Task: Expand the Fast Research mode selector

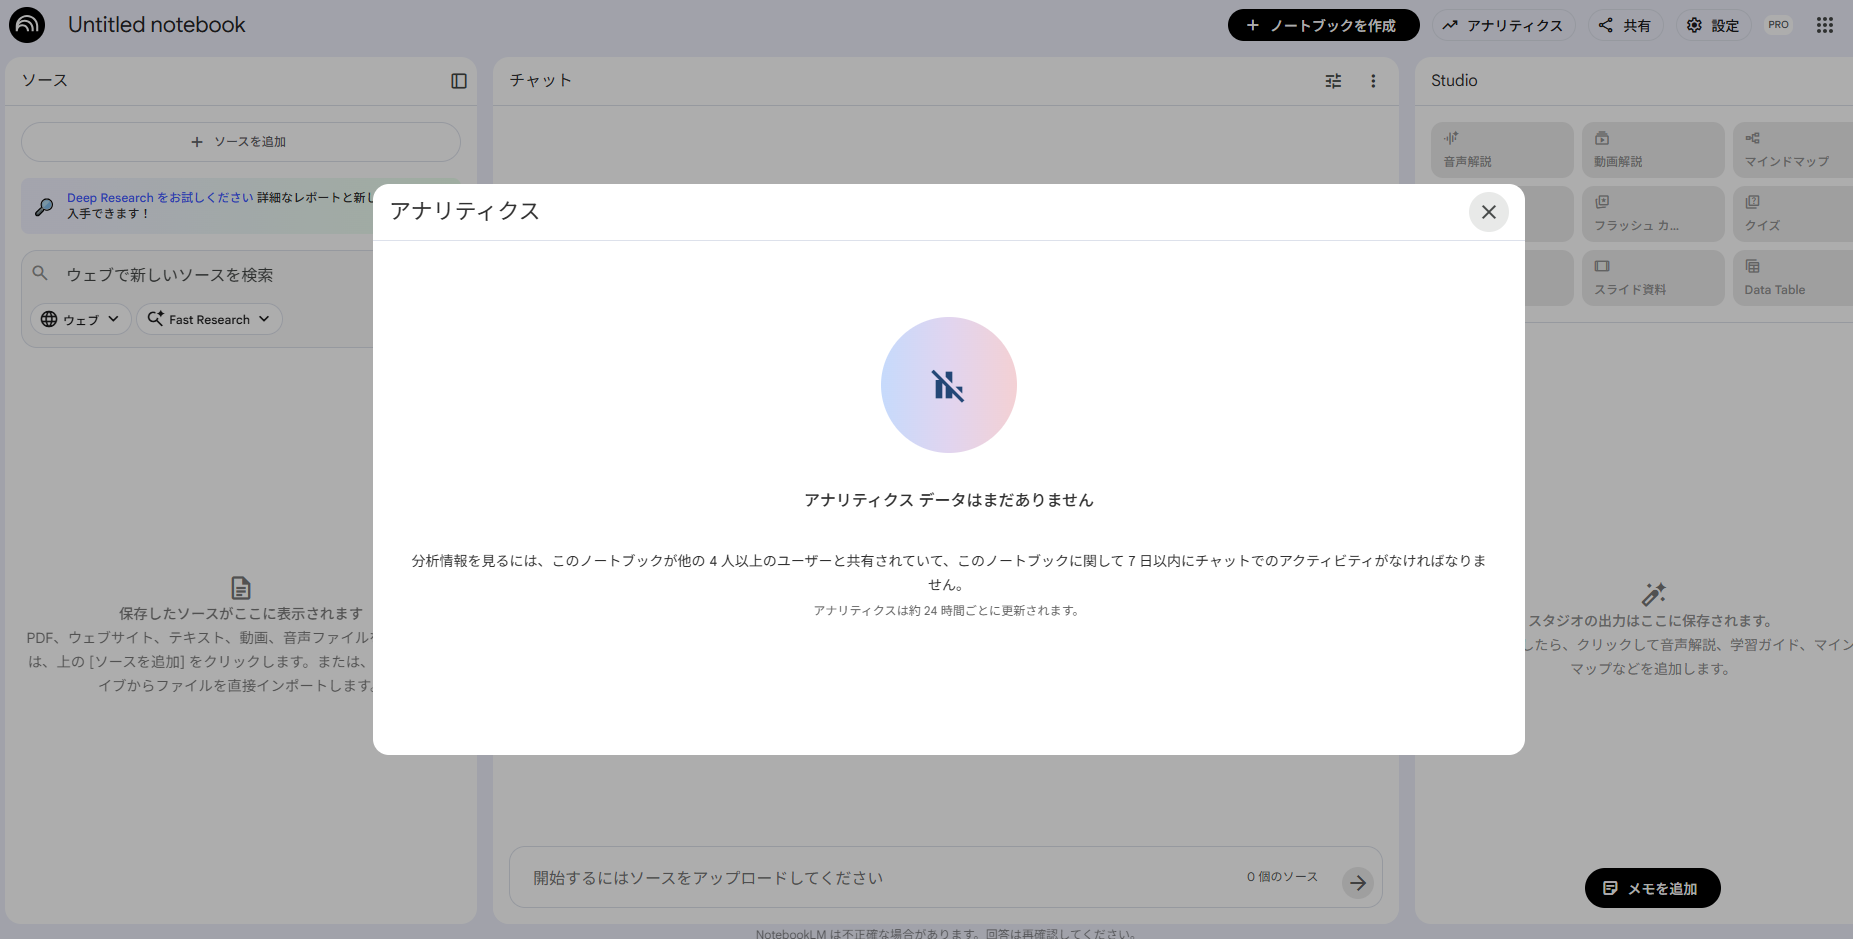Action: tap(209, 319)
